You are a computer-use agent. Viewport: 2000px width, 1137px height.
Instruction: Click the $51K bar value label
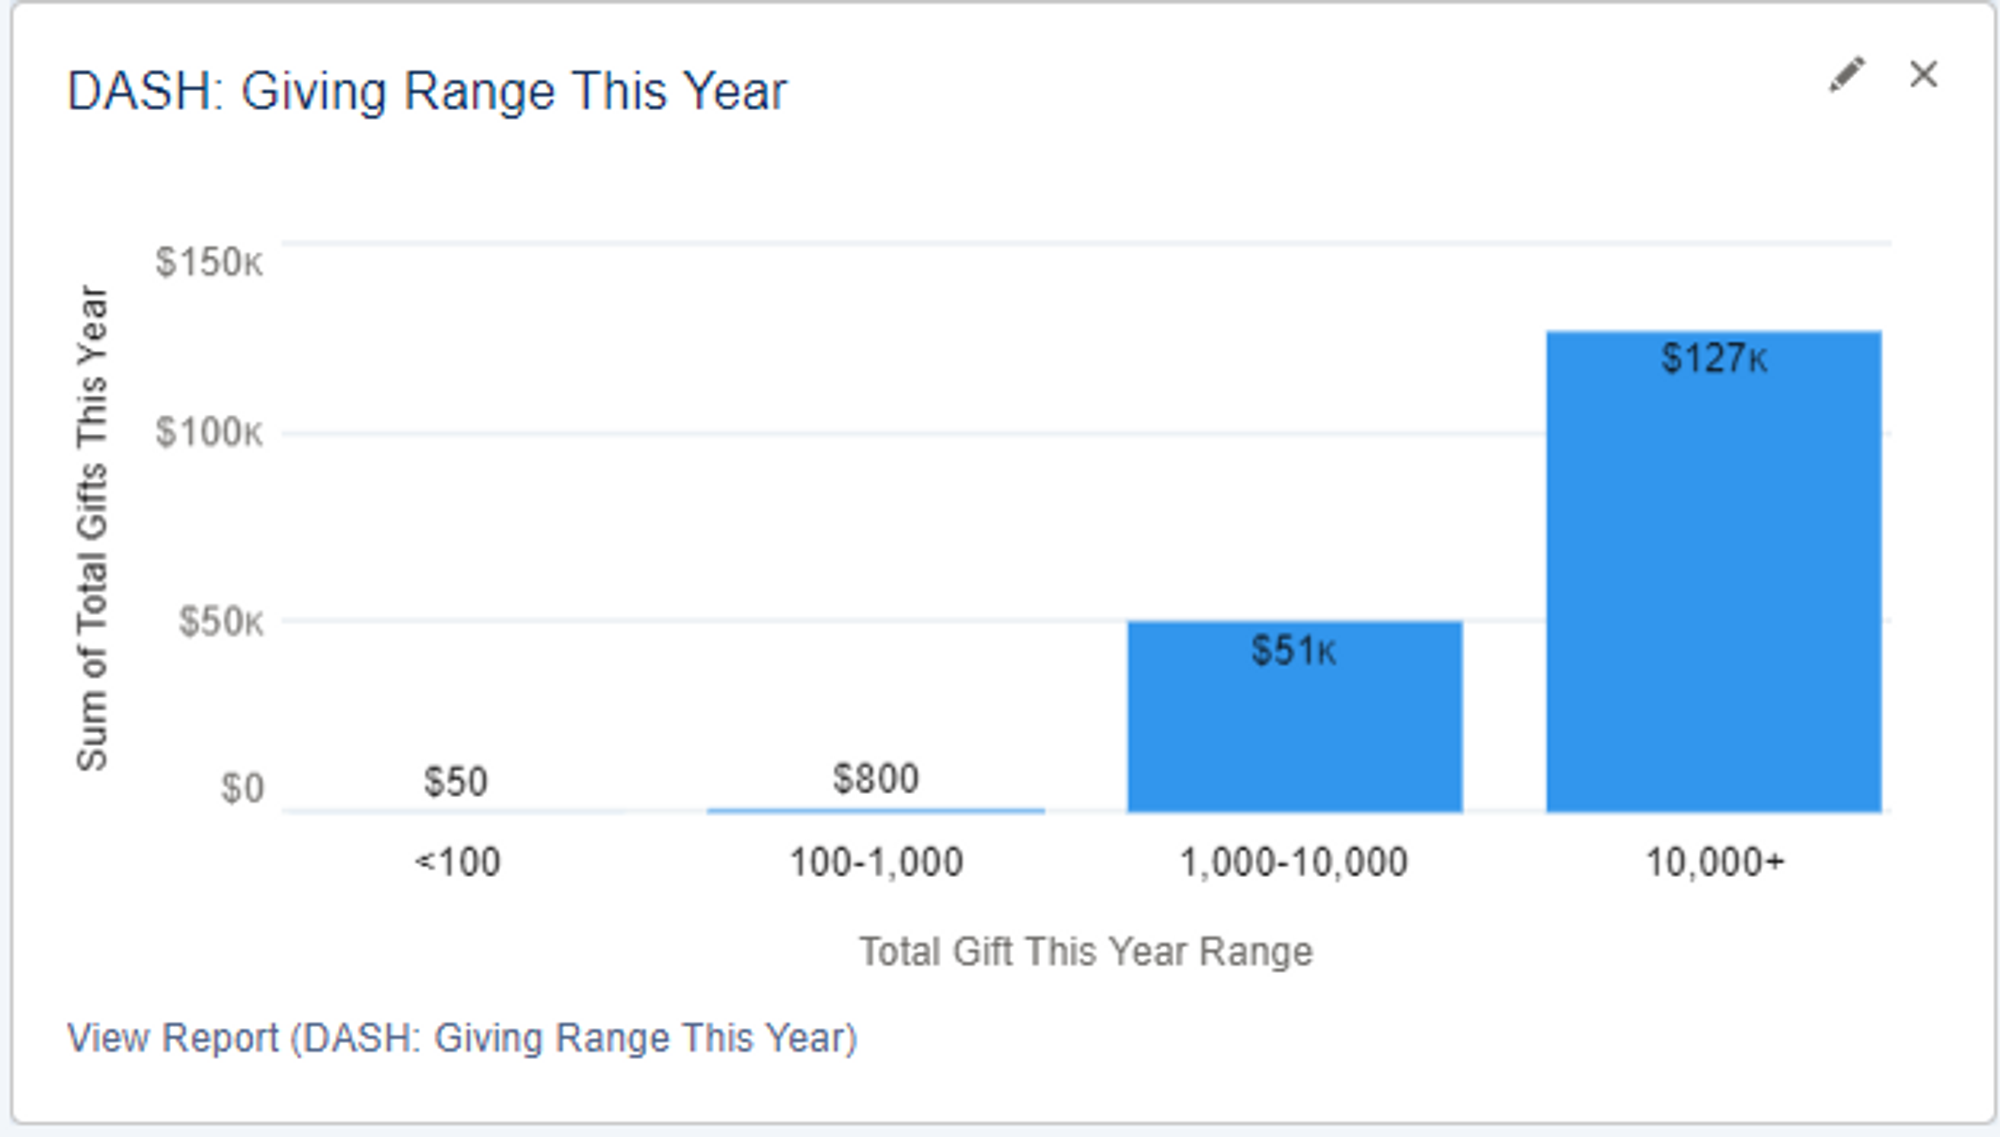click(x=1294, y=651)
